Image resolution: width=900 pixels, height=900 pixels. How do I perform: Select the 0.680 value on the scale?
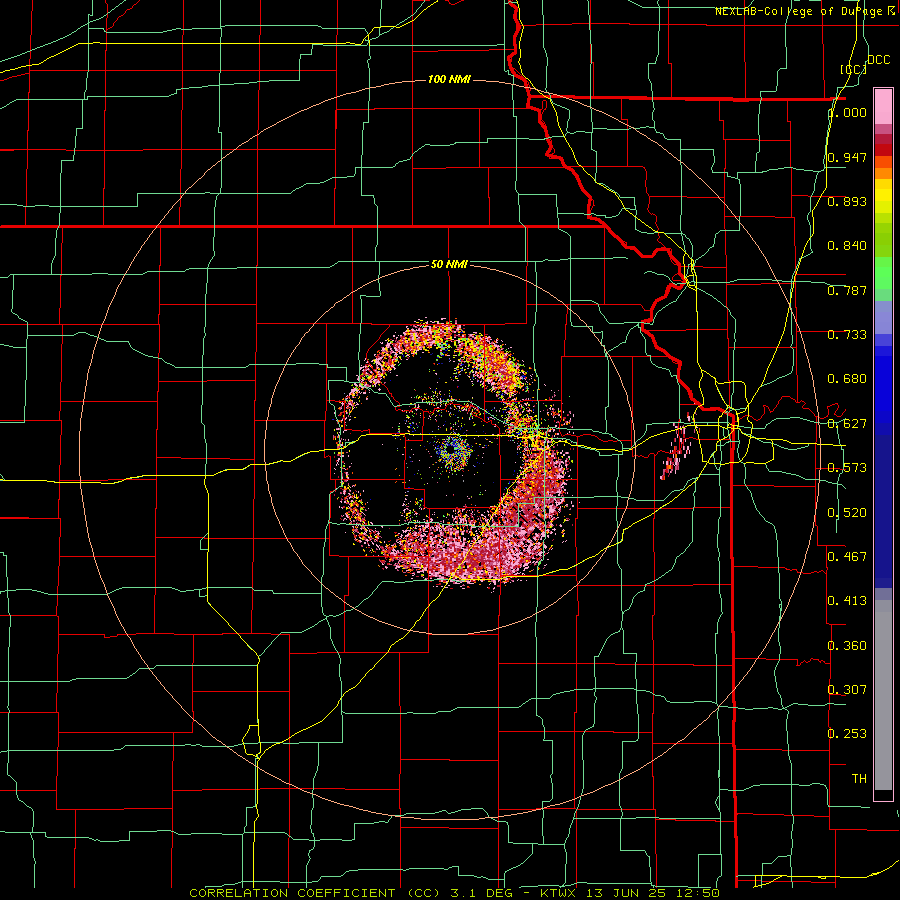(x=847, y=379)
